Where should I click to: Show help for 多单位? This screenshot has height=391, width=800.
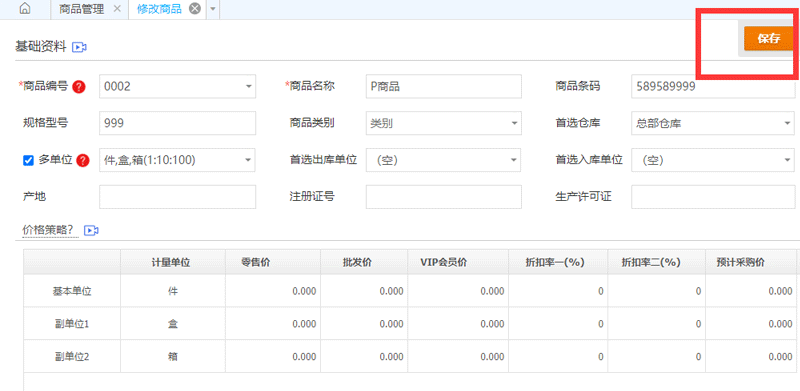pos(83,161)
